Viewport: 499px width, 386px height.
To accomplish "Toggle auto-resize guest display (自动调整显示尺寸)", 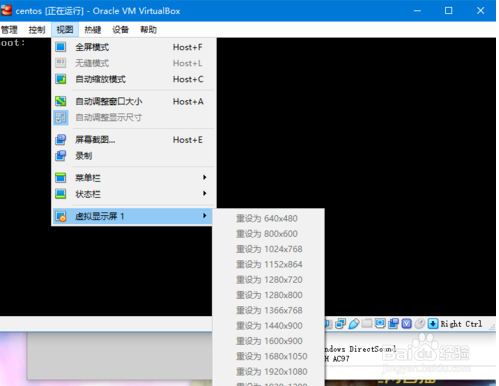I will tap(134, 117).
